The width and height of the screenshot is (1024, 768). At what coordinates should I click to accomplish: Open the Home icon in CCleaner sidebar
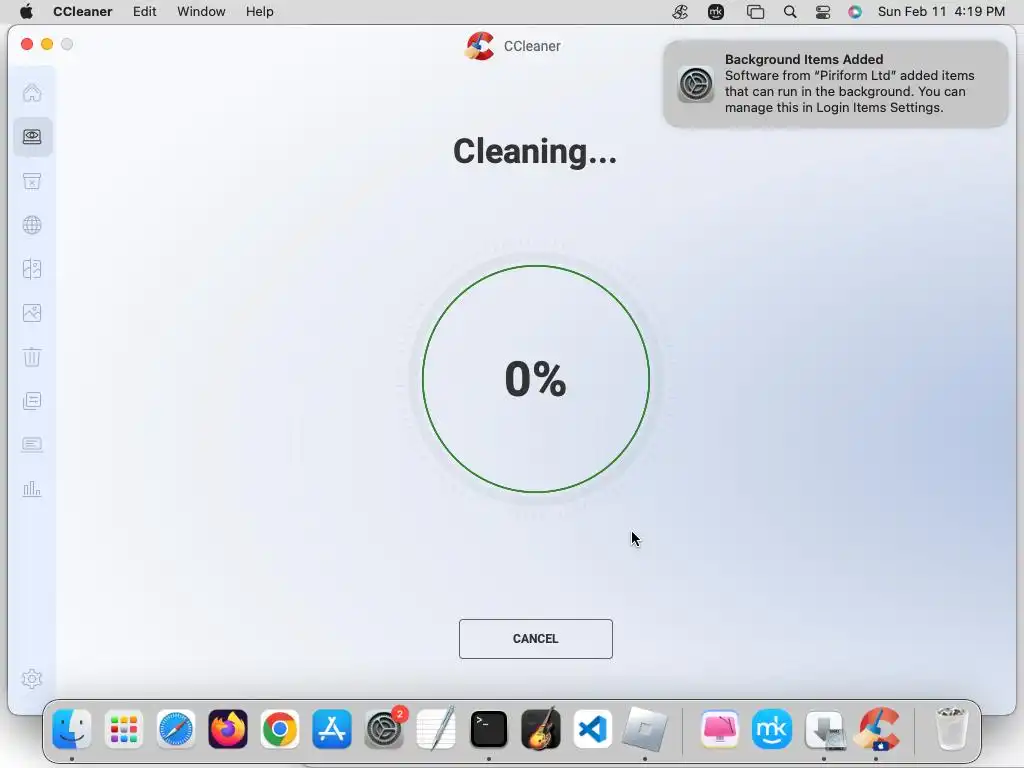click(32, 93)
